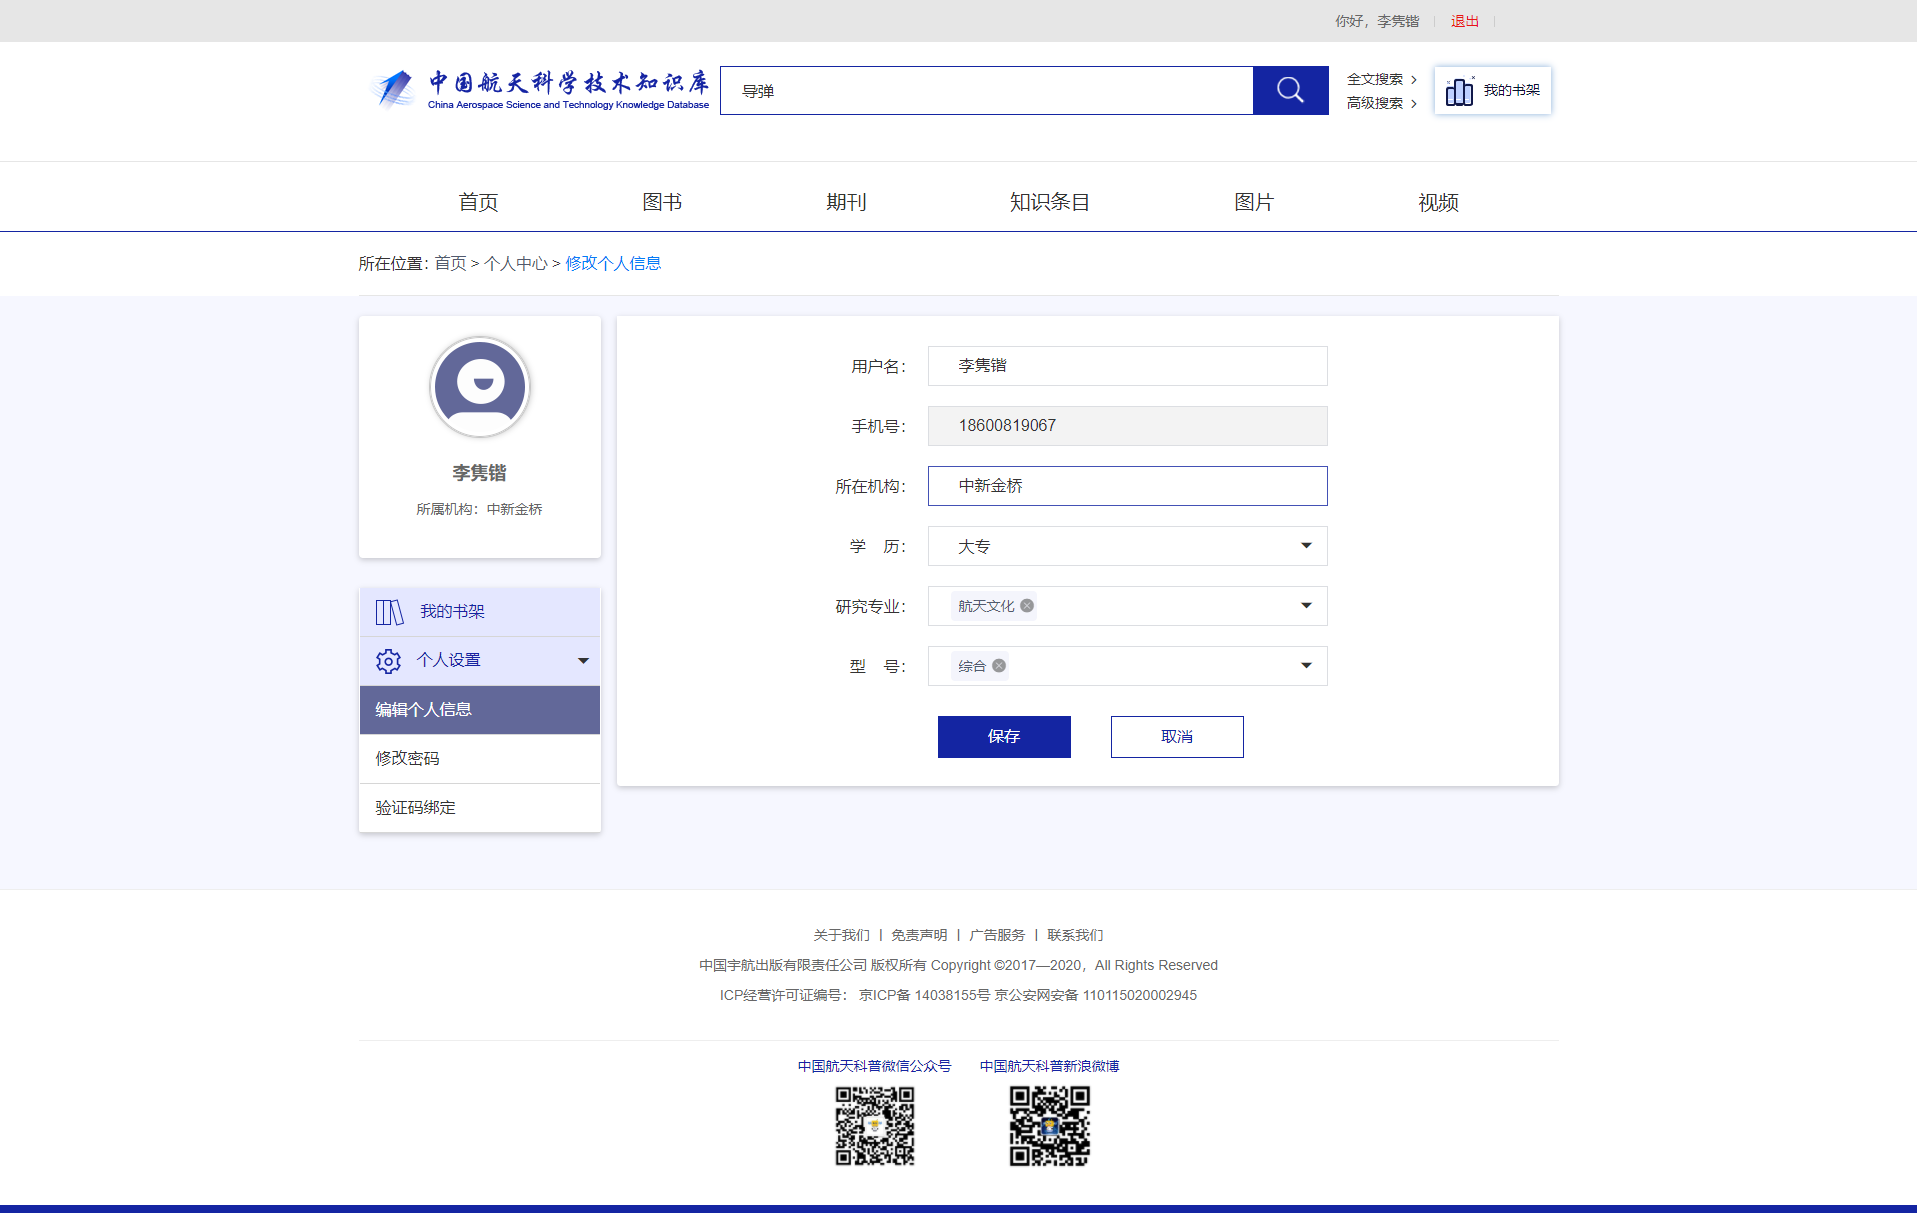Click the 保存 button

point(1004,737)
